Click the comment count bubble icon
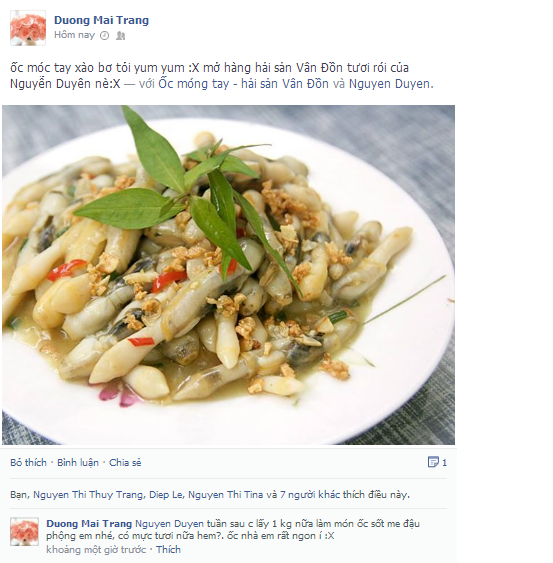 click(433, 462)
